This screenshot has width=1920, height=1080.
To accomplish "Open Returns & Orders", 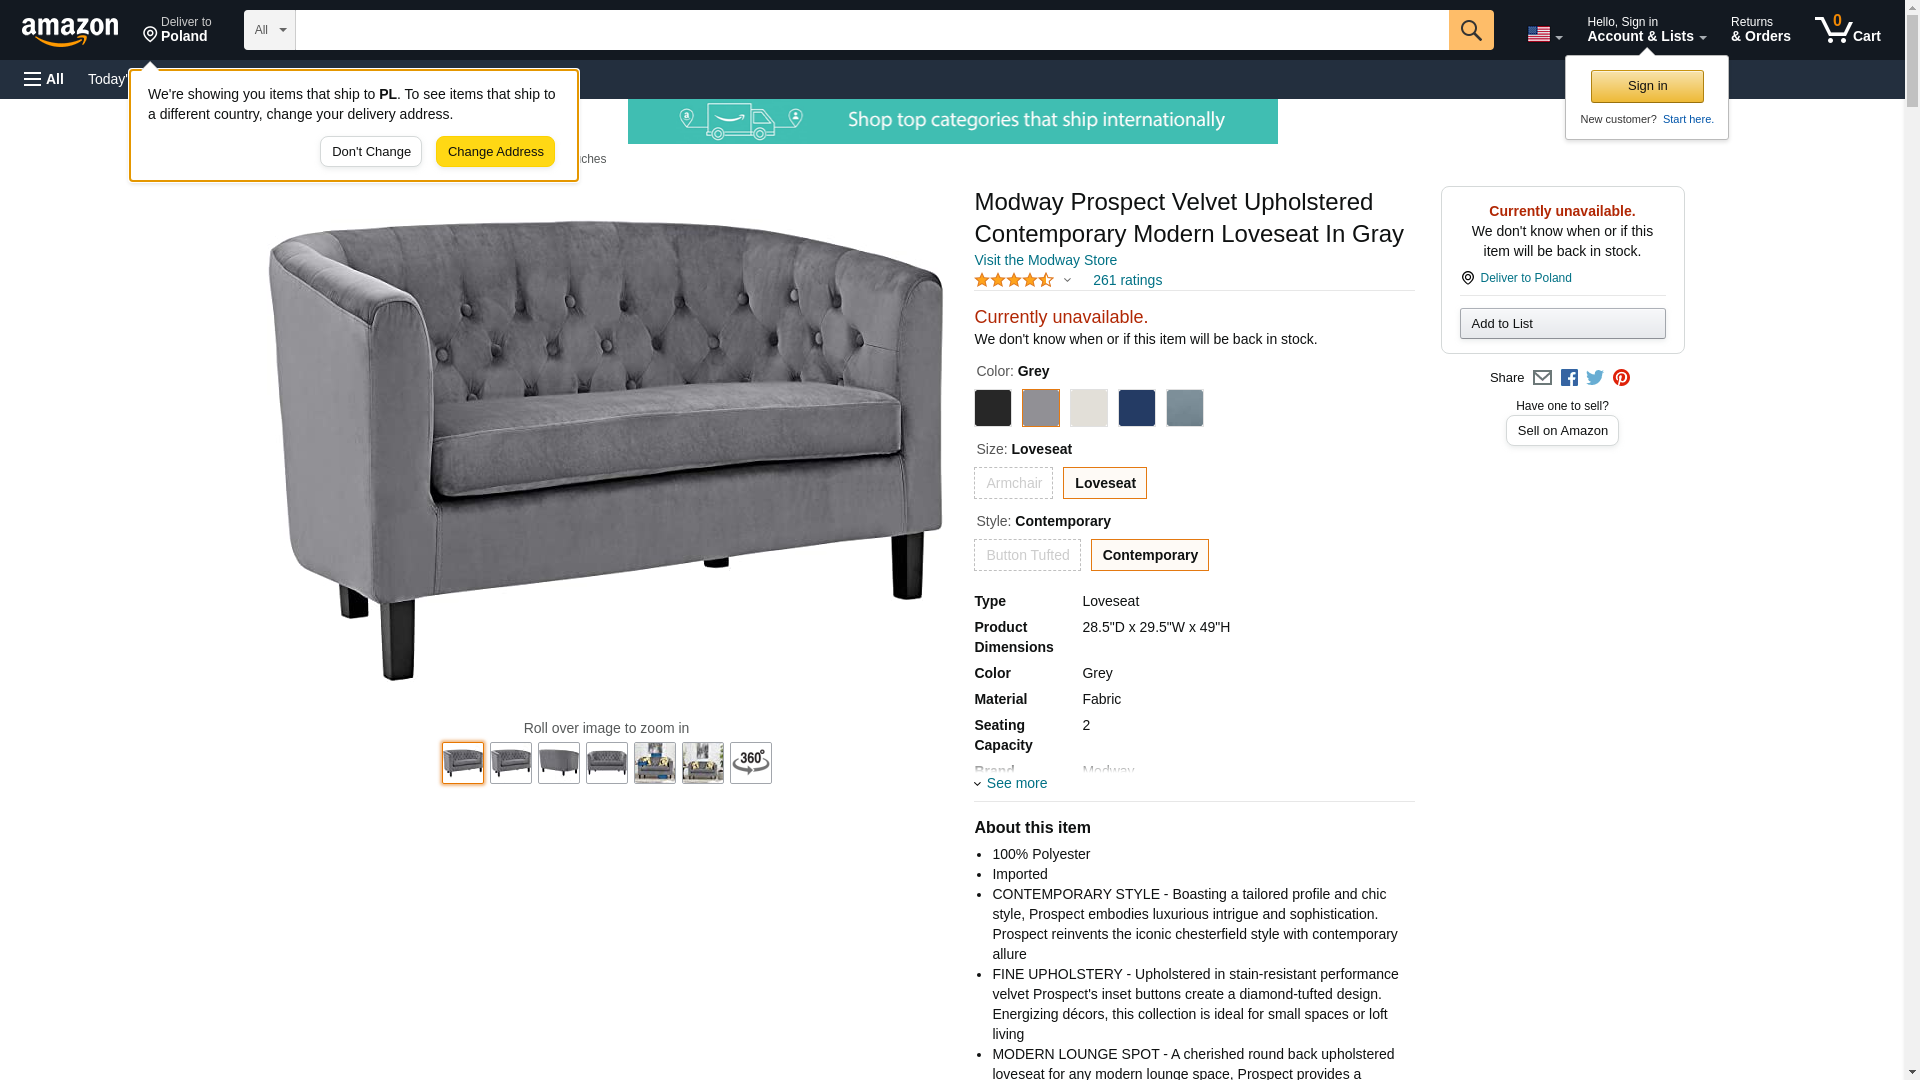I will 1760,30.
